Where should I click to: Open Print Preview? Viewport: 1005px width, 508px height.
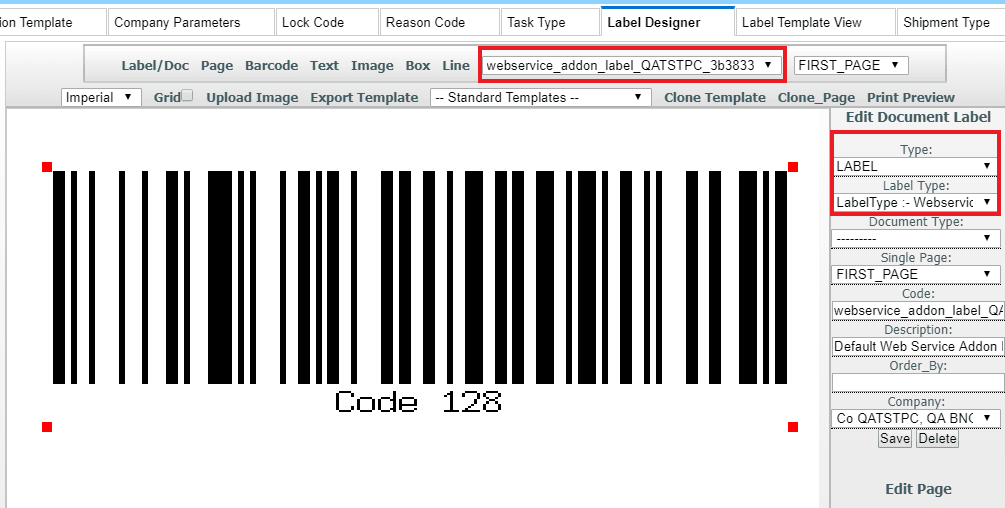(x=911, y=97)
